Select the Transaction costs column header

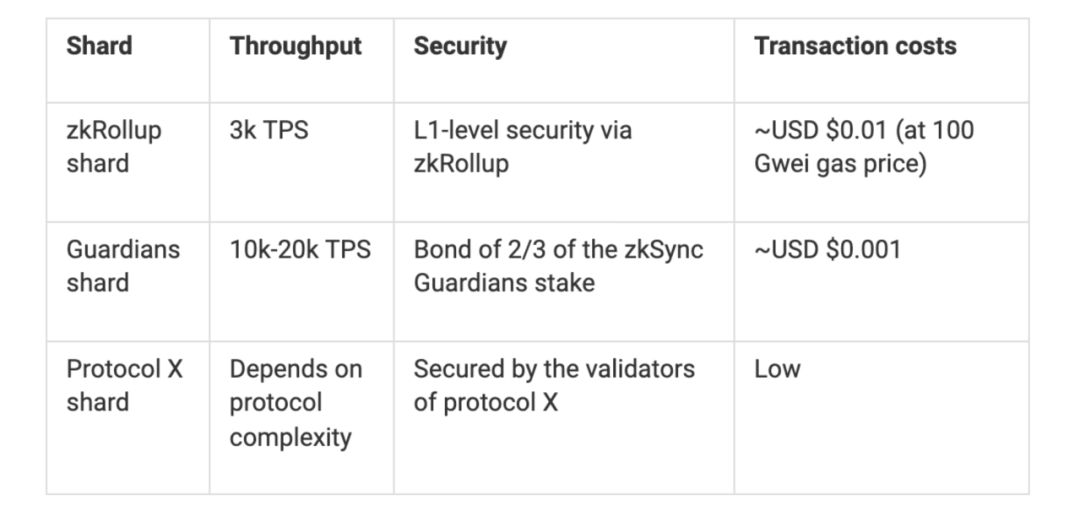tap(855, 46)
